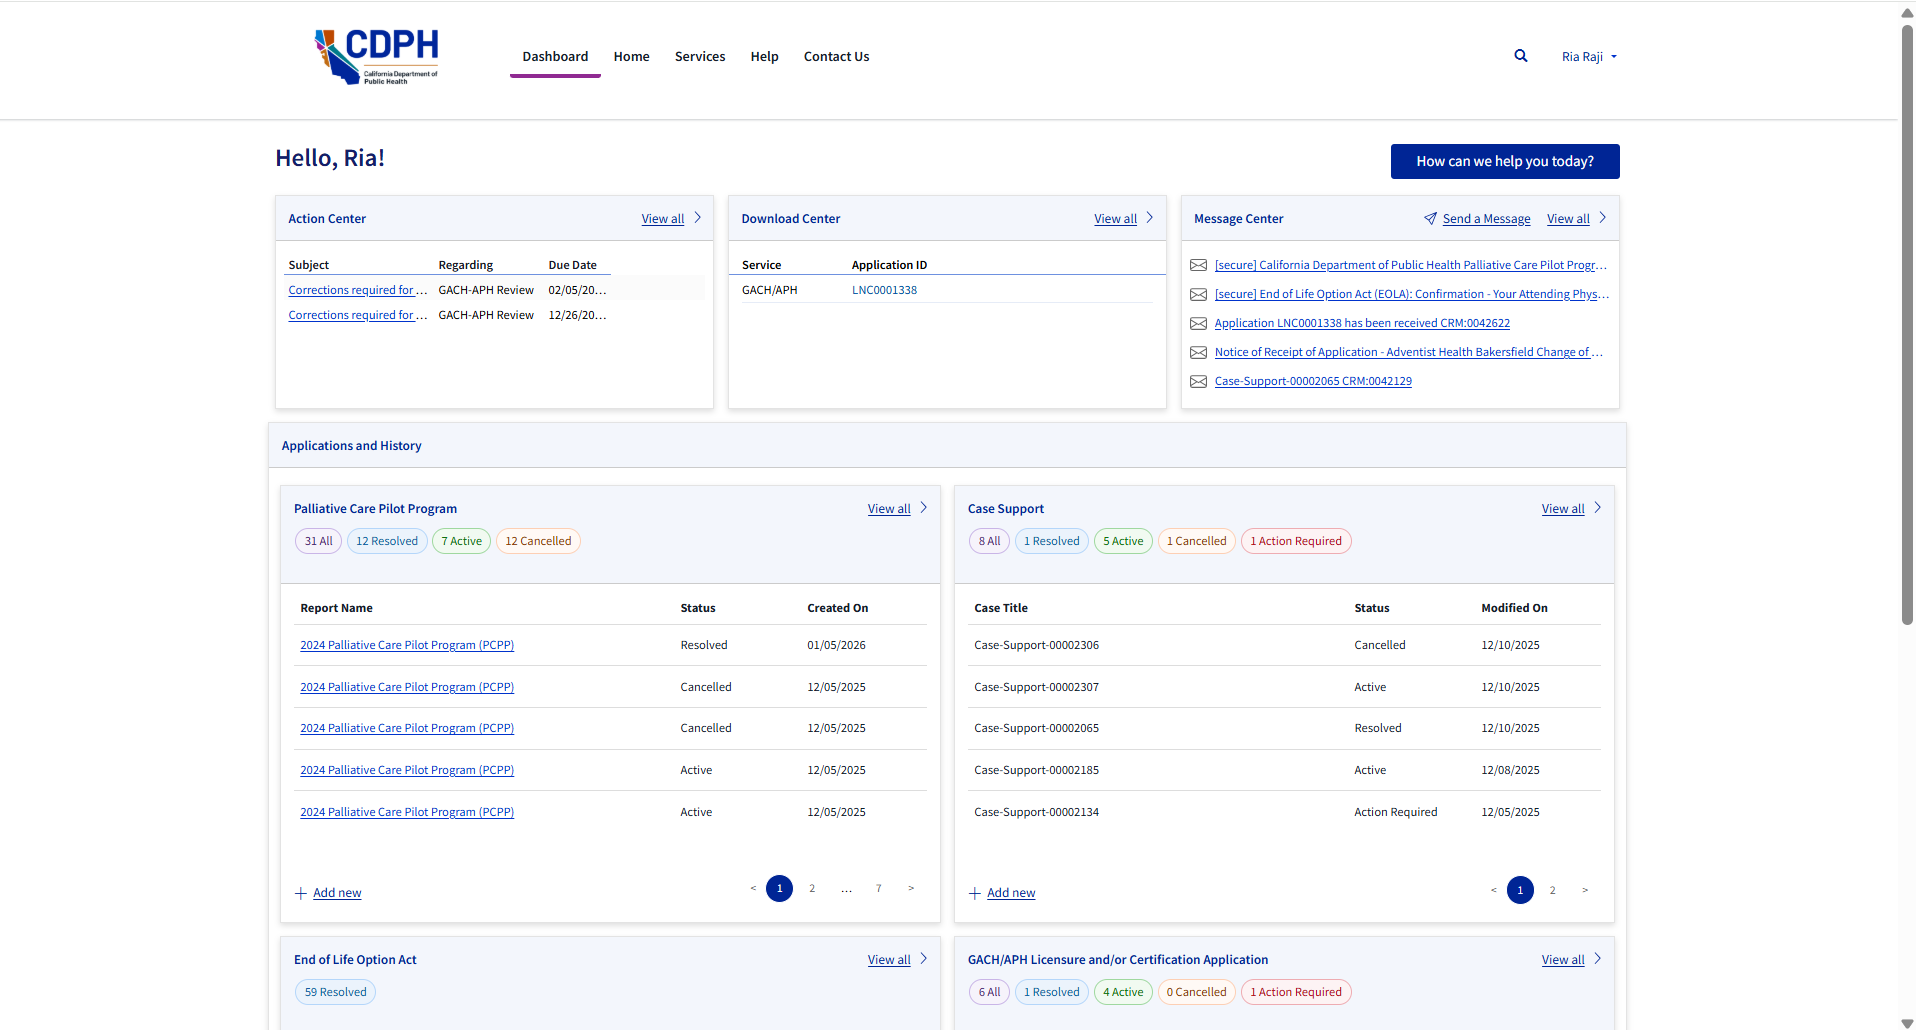Click envelope icon beside Palliative Care Pilot message
This screenshot has height=1030, width=1916.
click(x=1198, y=265)
